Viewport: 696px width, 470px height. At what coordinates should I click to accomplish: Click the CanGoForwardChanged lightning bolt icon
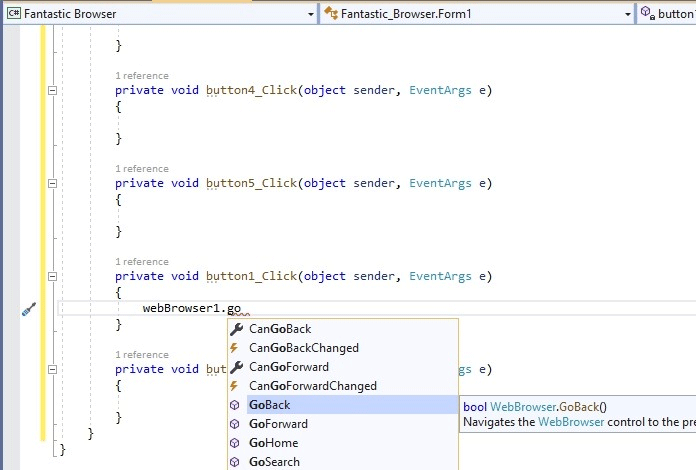[234, 386]
